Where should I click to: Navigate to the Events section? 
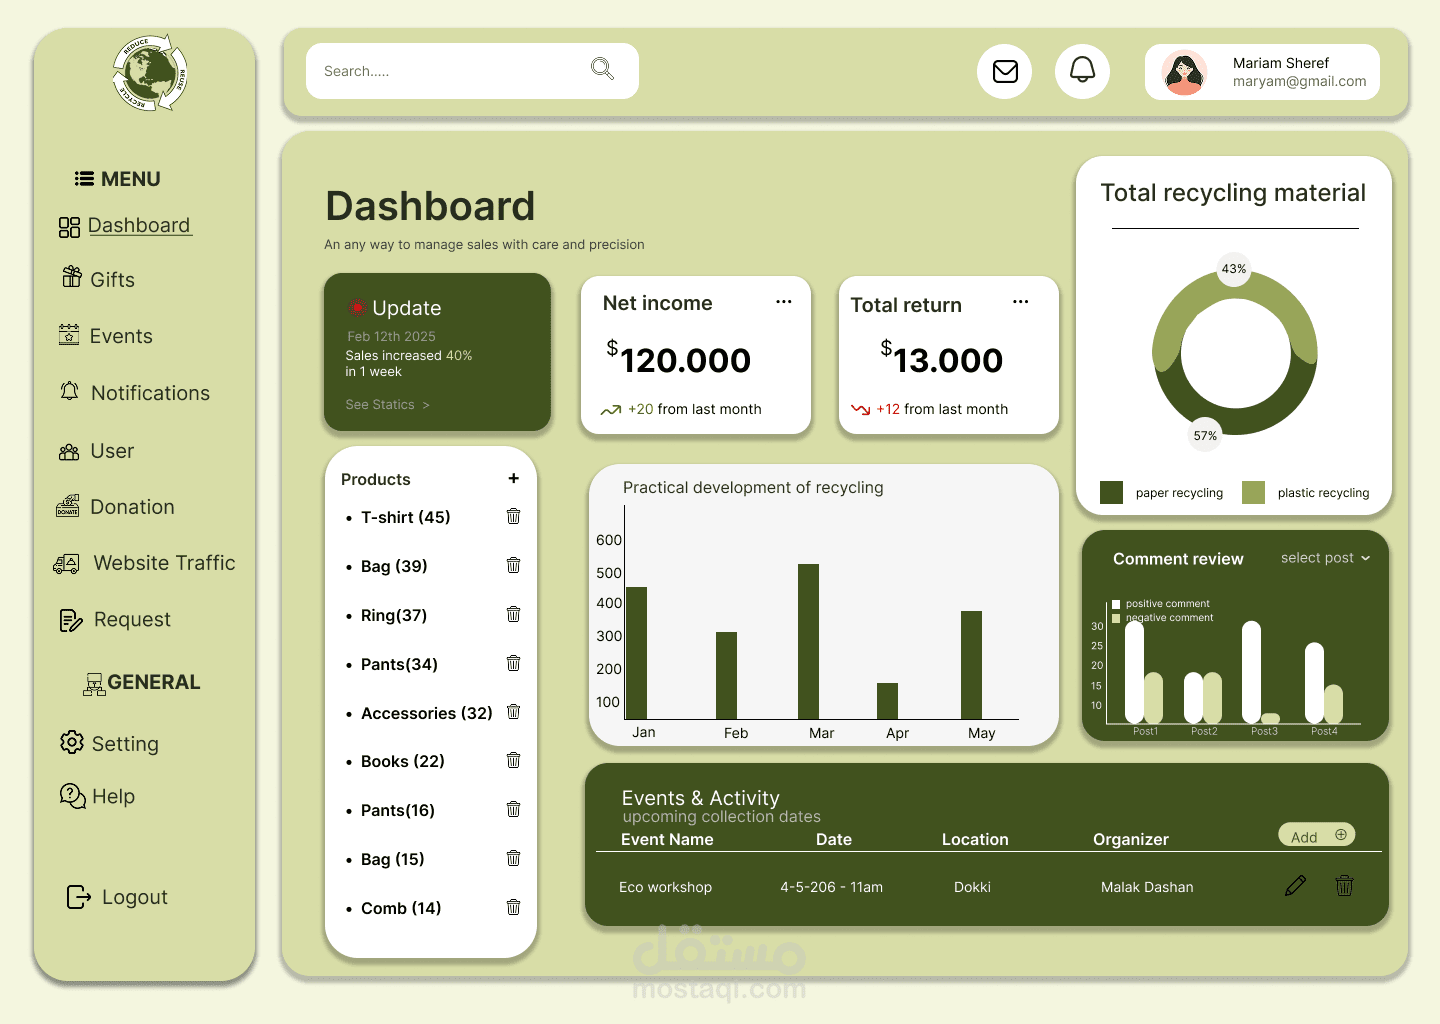(x=122, y=335)
